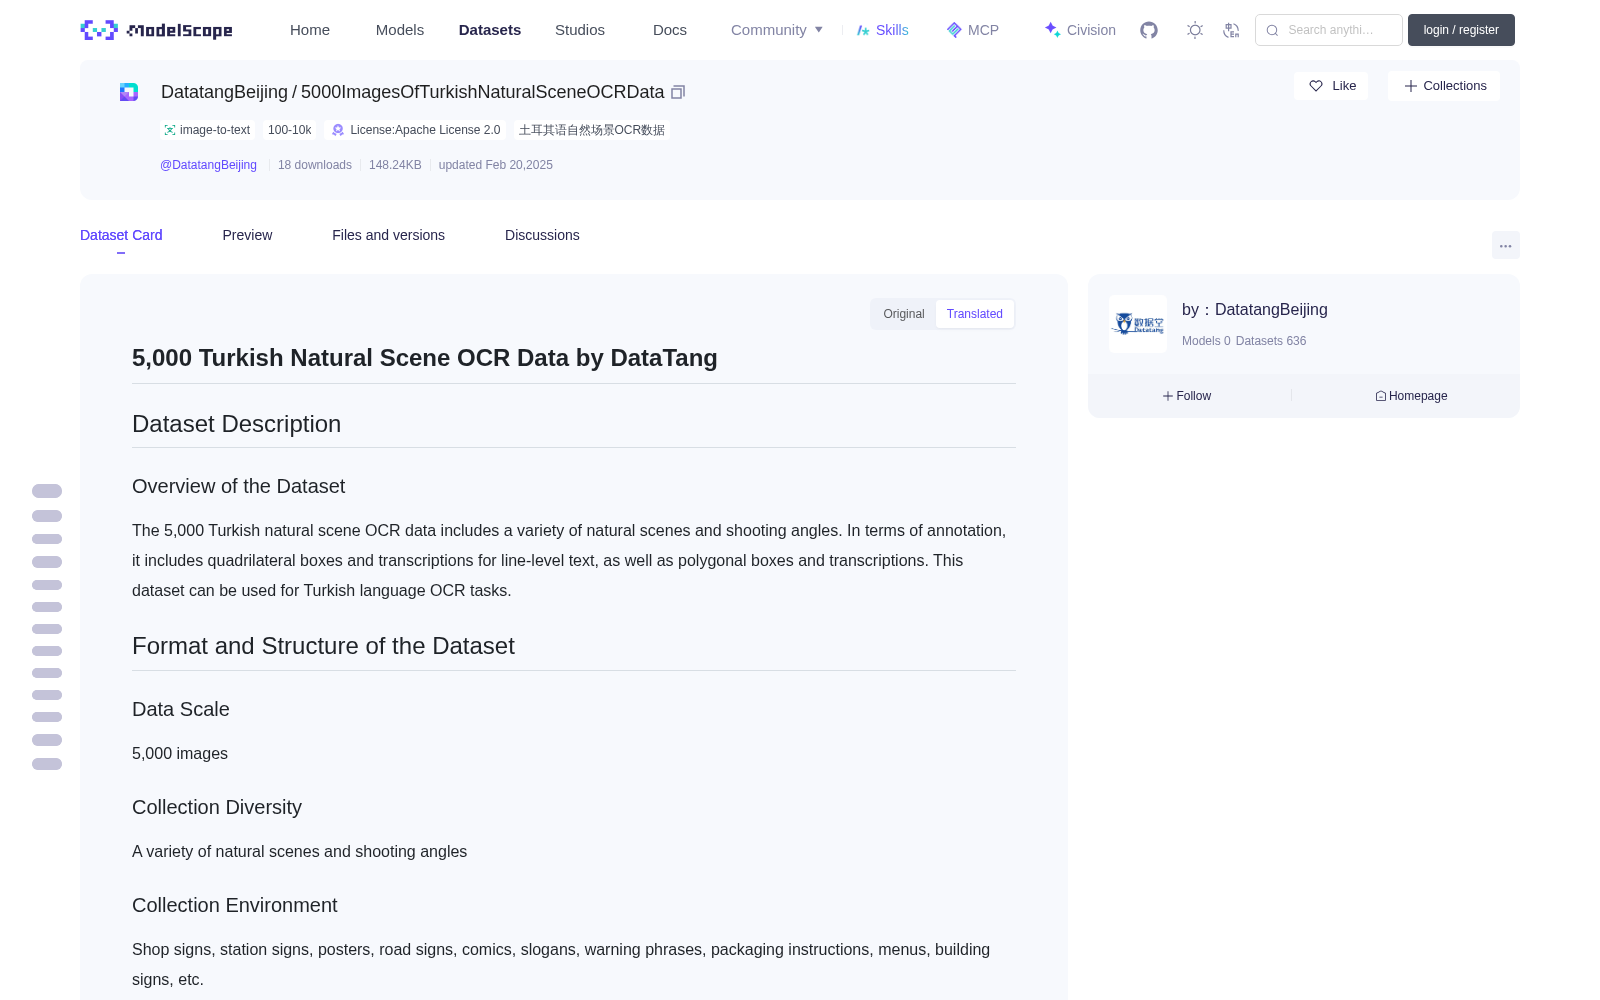
Task: Click the 'Overview of the Dataset' heading
Action: pyautogui.click(x=238, y=486)
